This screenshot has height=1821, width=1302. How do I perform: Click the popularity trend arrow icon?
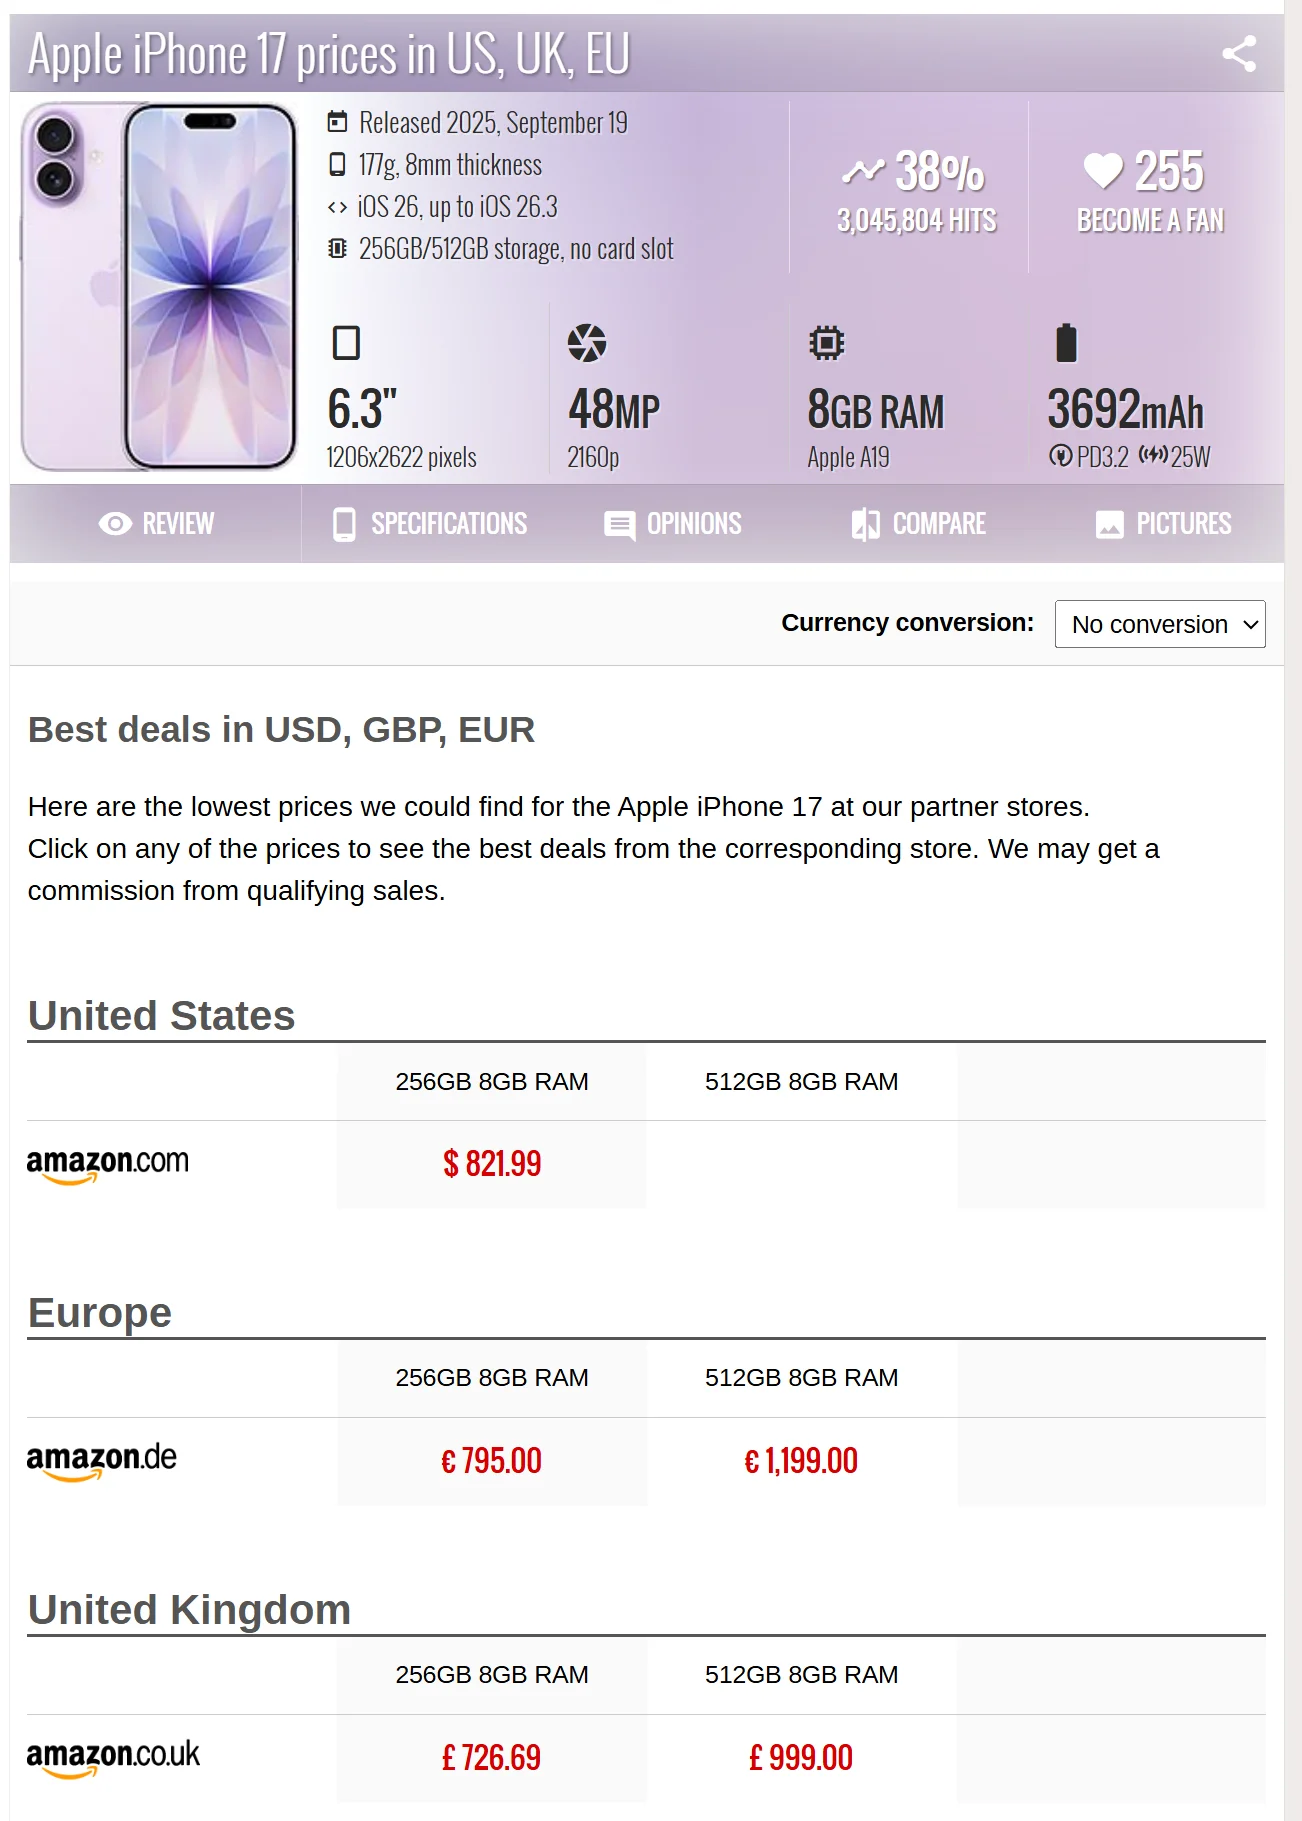pyautogui.click(x=863, y=172)
